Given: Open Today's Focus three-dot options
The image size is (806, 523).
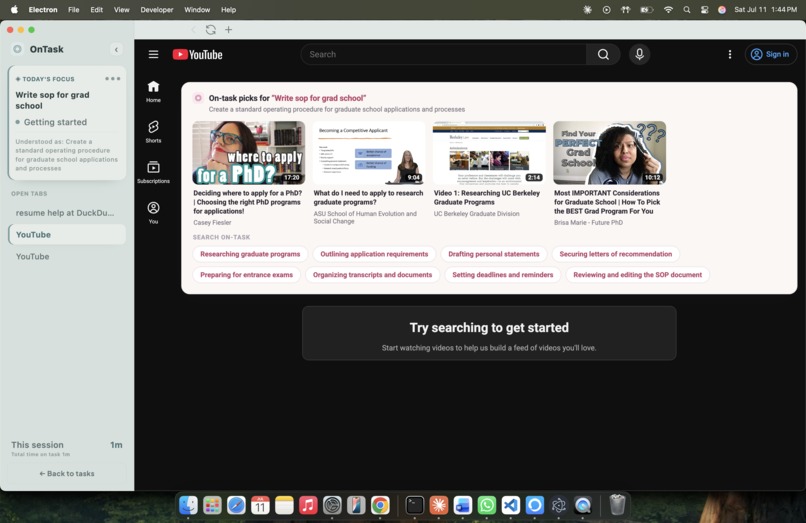Looking at the screenshot, I should click(x=113, y=79).
